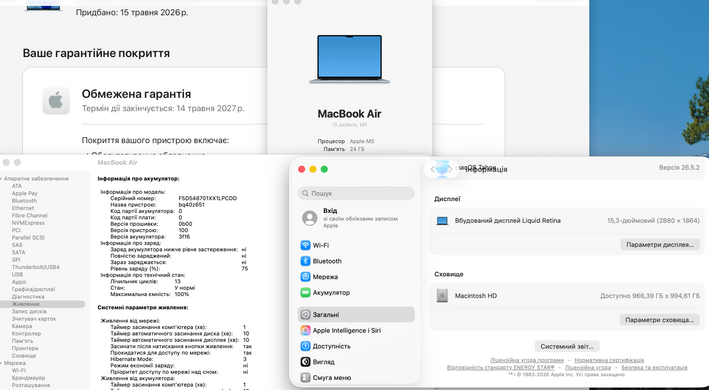Image resolution: width=709 pixels, height=390 pixels.
Task: Select Parallel SCSI in hardware list
Action: (x=28, y=238)
